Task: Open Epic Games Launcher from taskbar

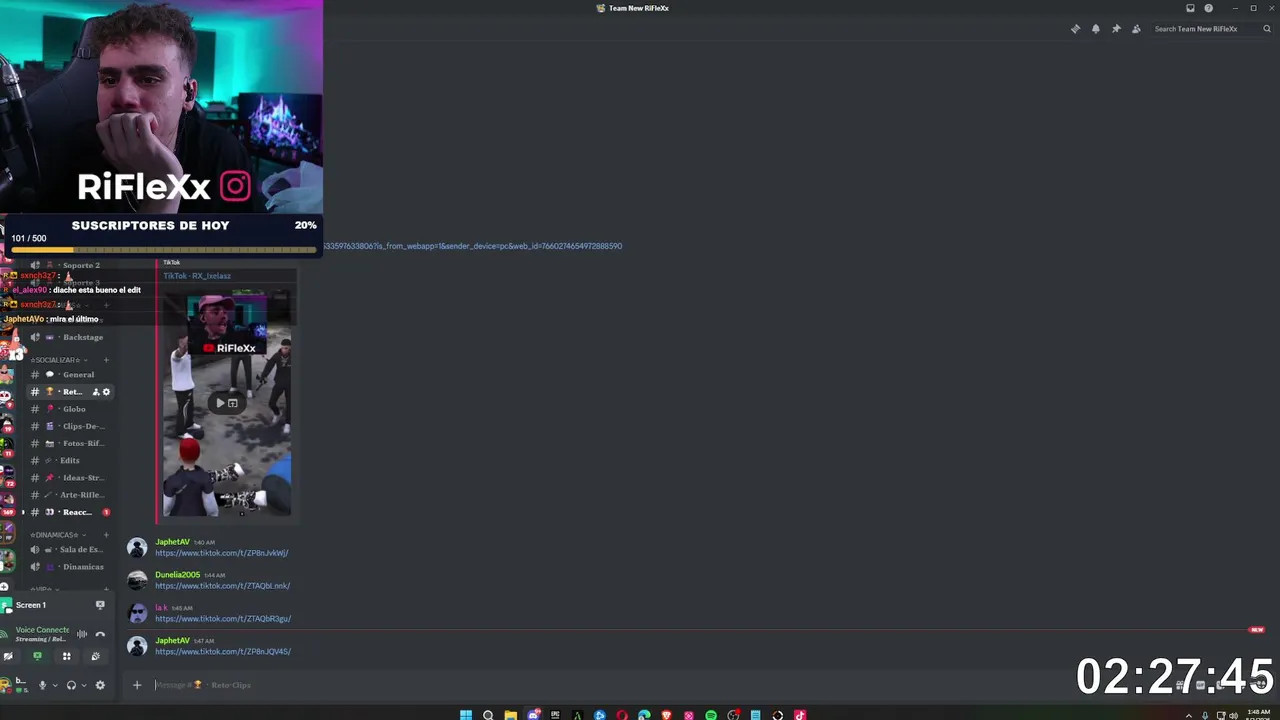Action: pos(555,715)
